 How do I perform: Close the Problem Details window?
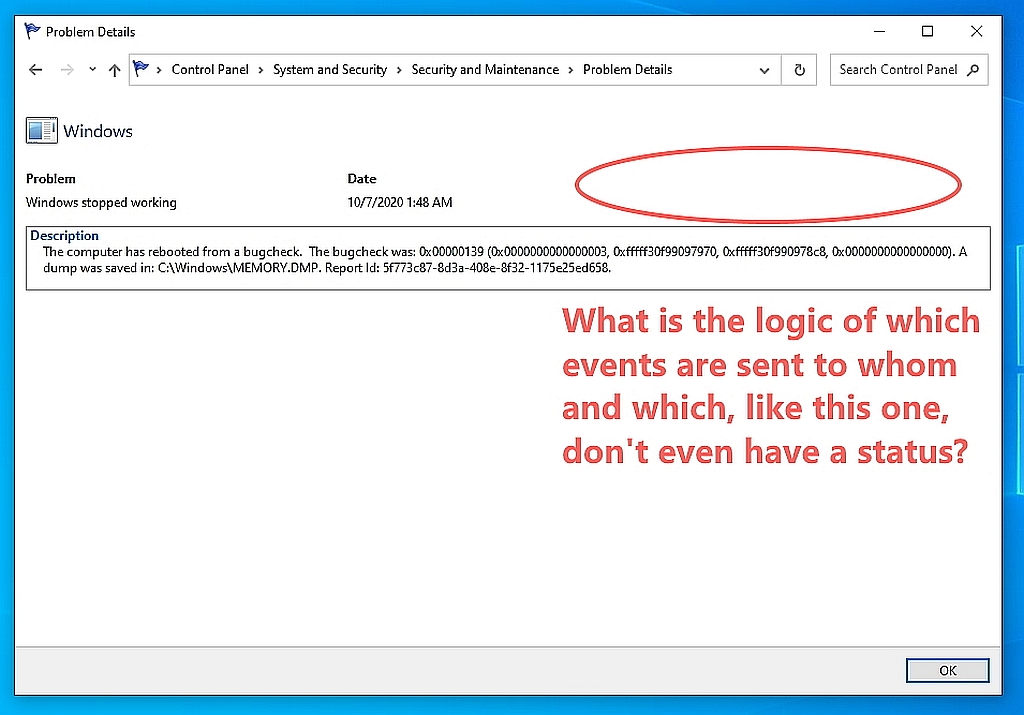click(976, 31)
